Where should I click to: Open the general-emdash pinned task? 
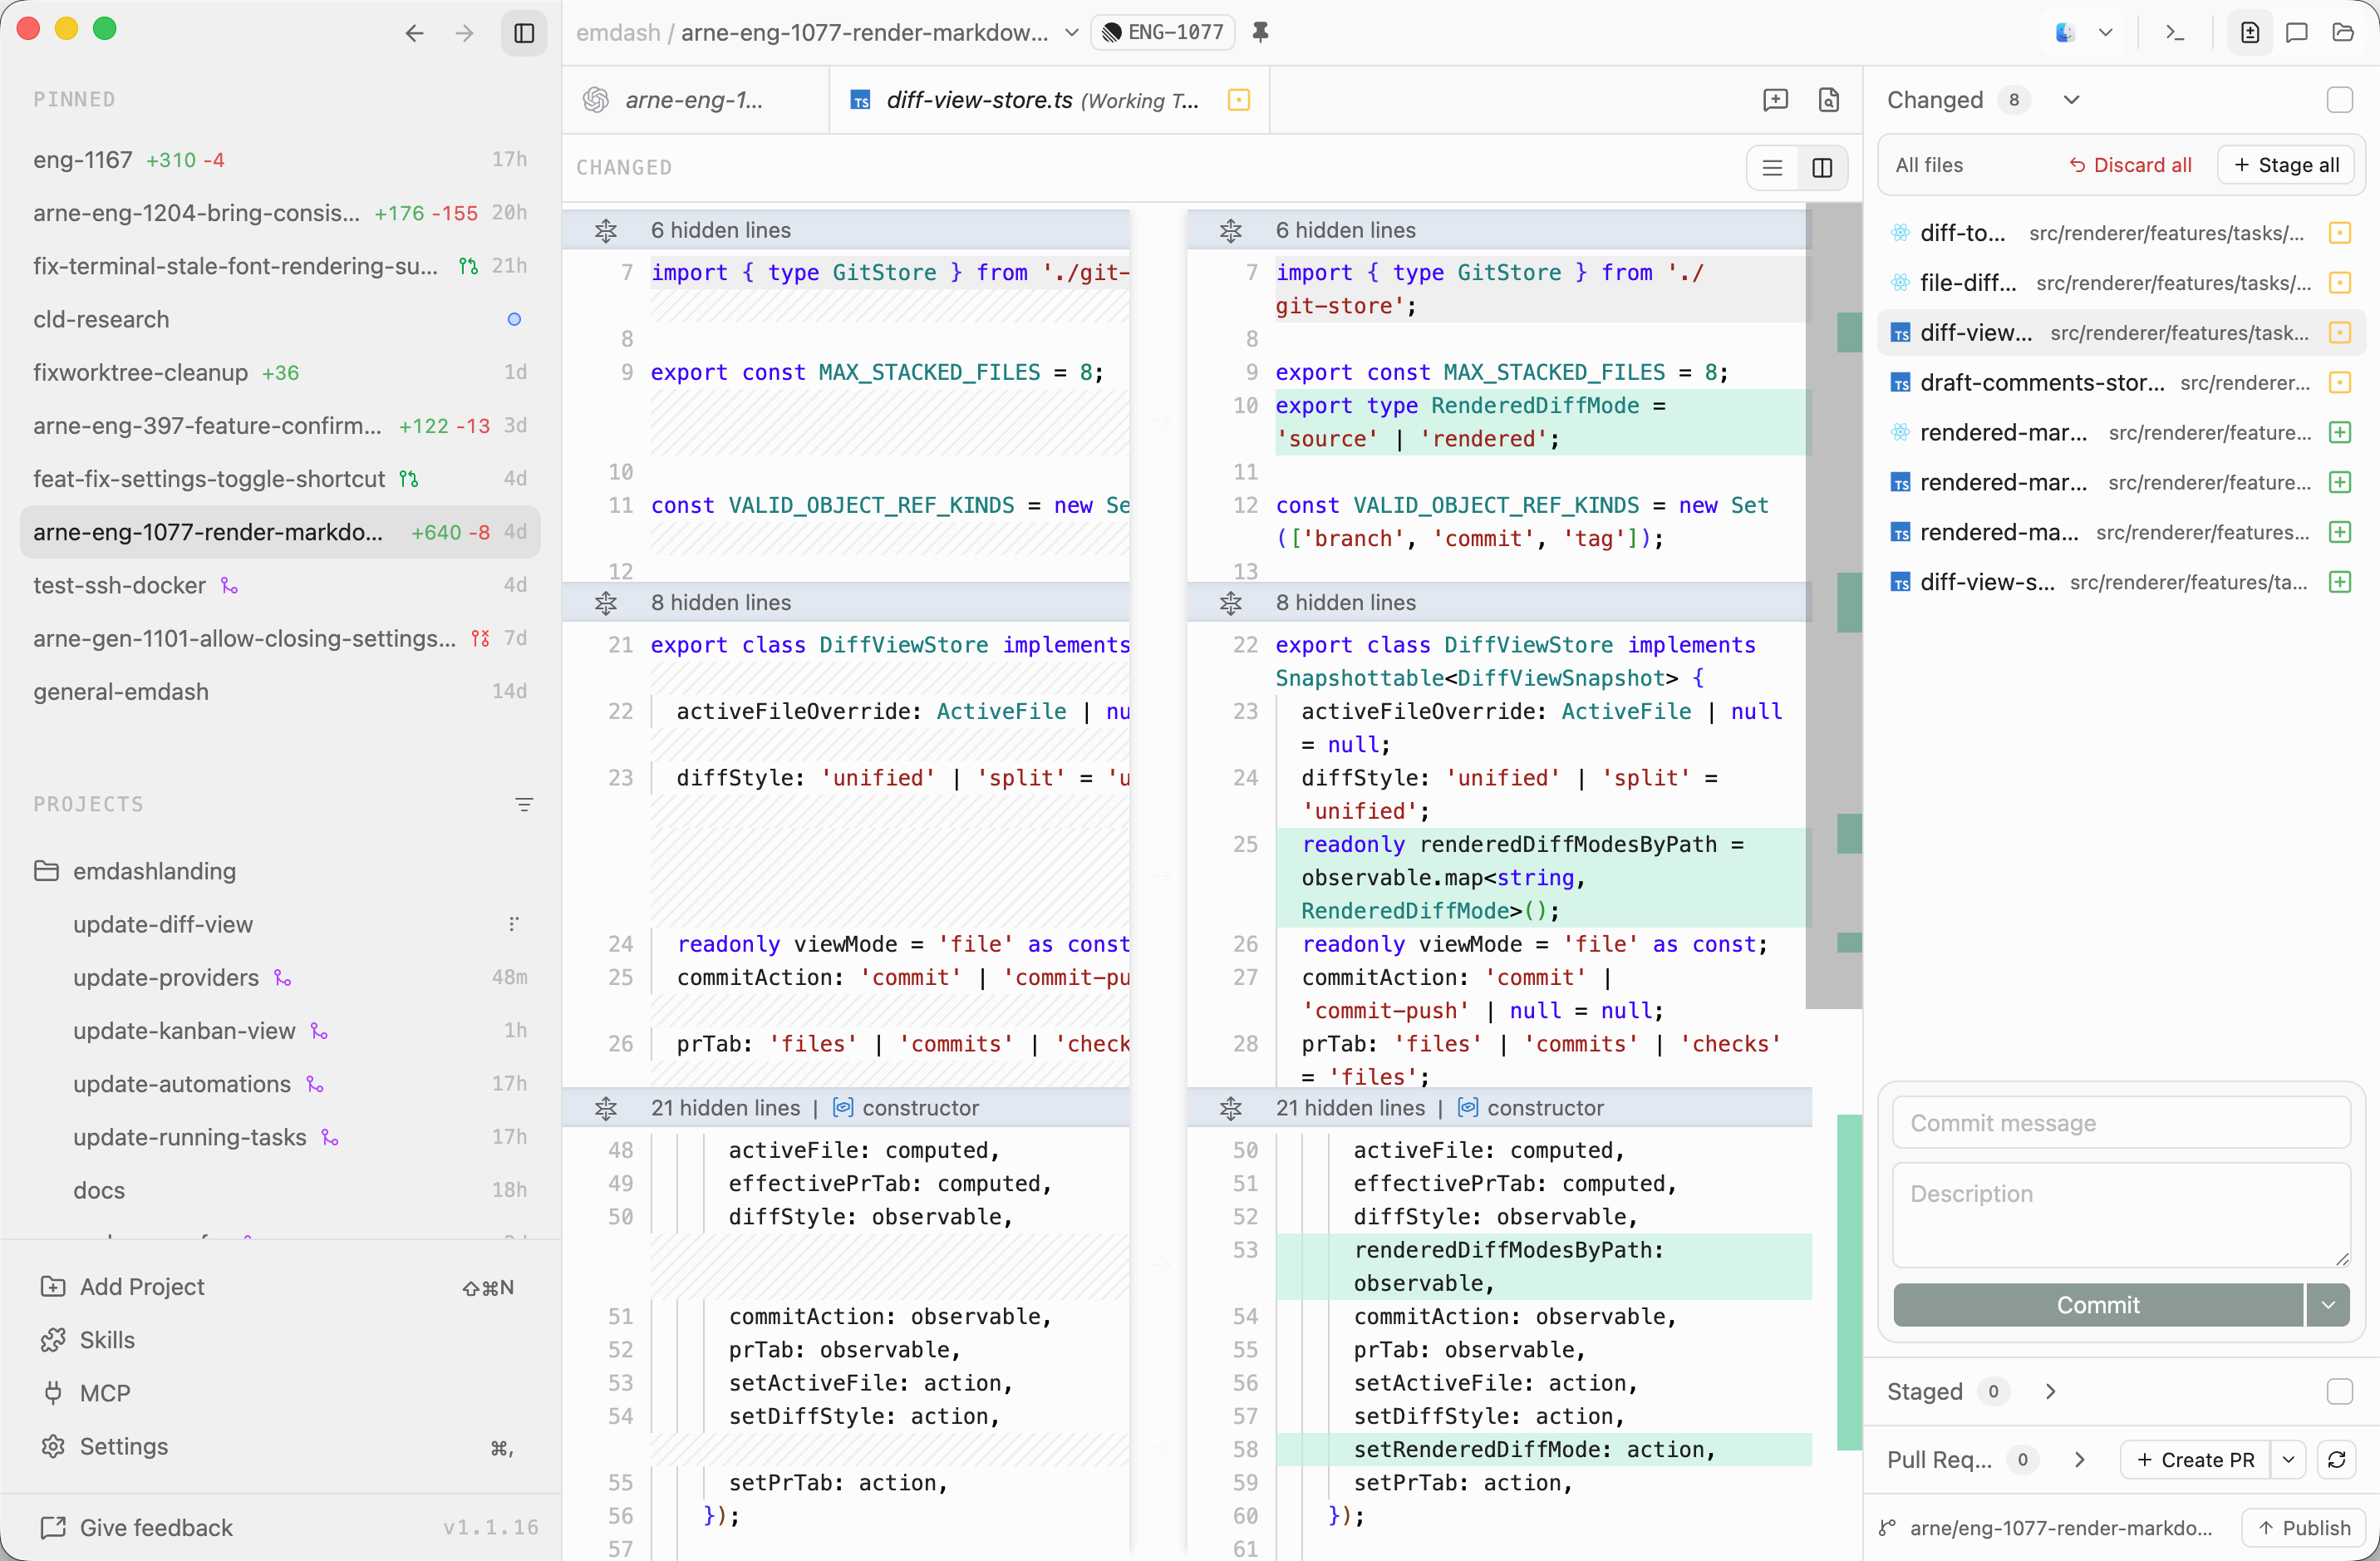point(280,691)
